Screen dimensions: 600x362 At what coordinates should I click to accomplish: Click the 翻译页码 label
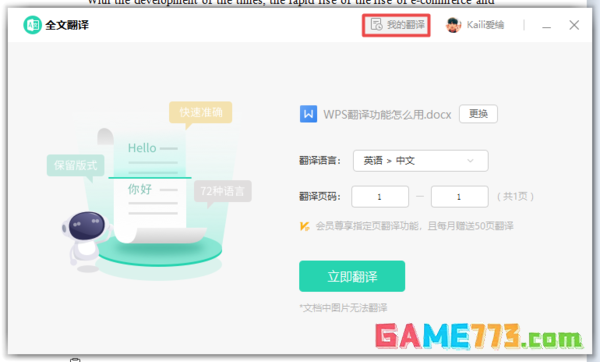[x=320, y=197]
